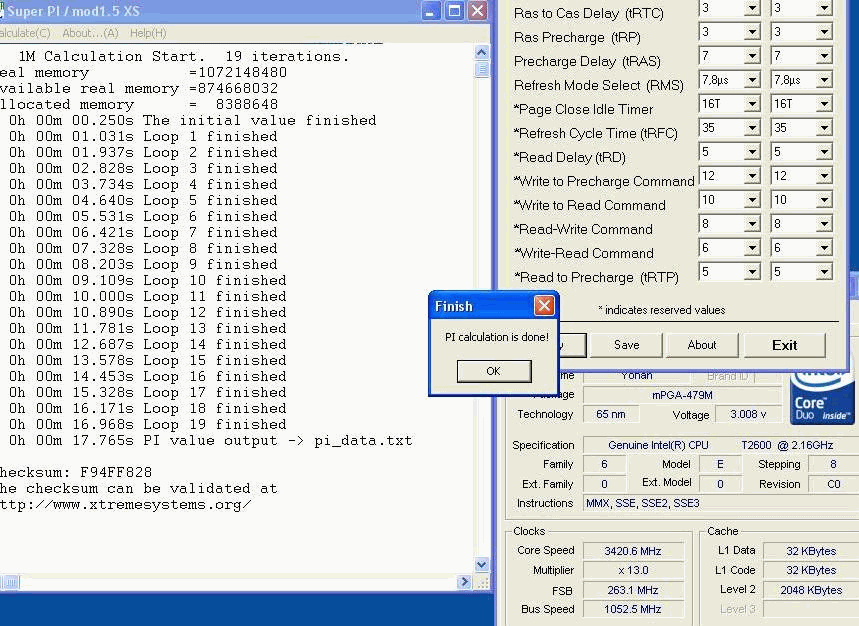
Task: Open the first Read Delay (tRD) dropdown
Action: tap(752, 152)
